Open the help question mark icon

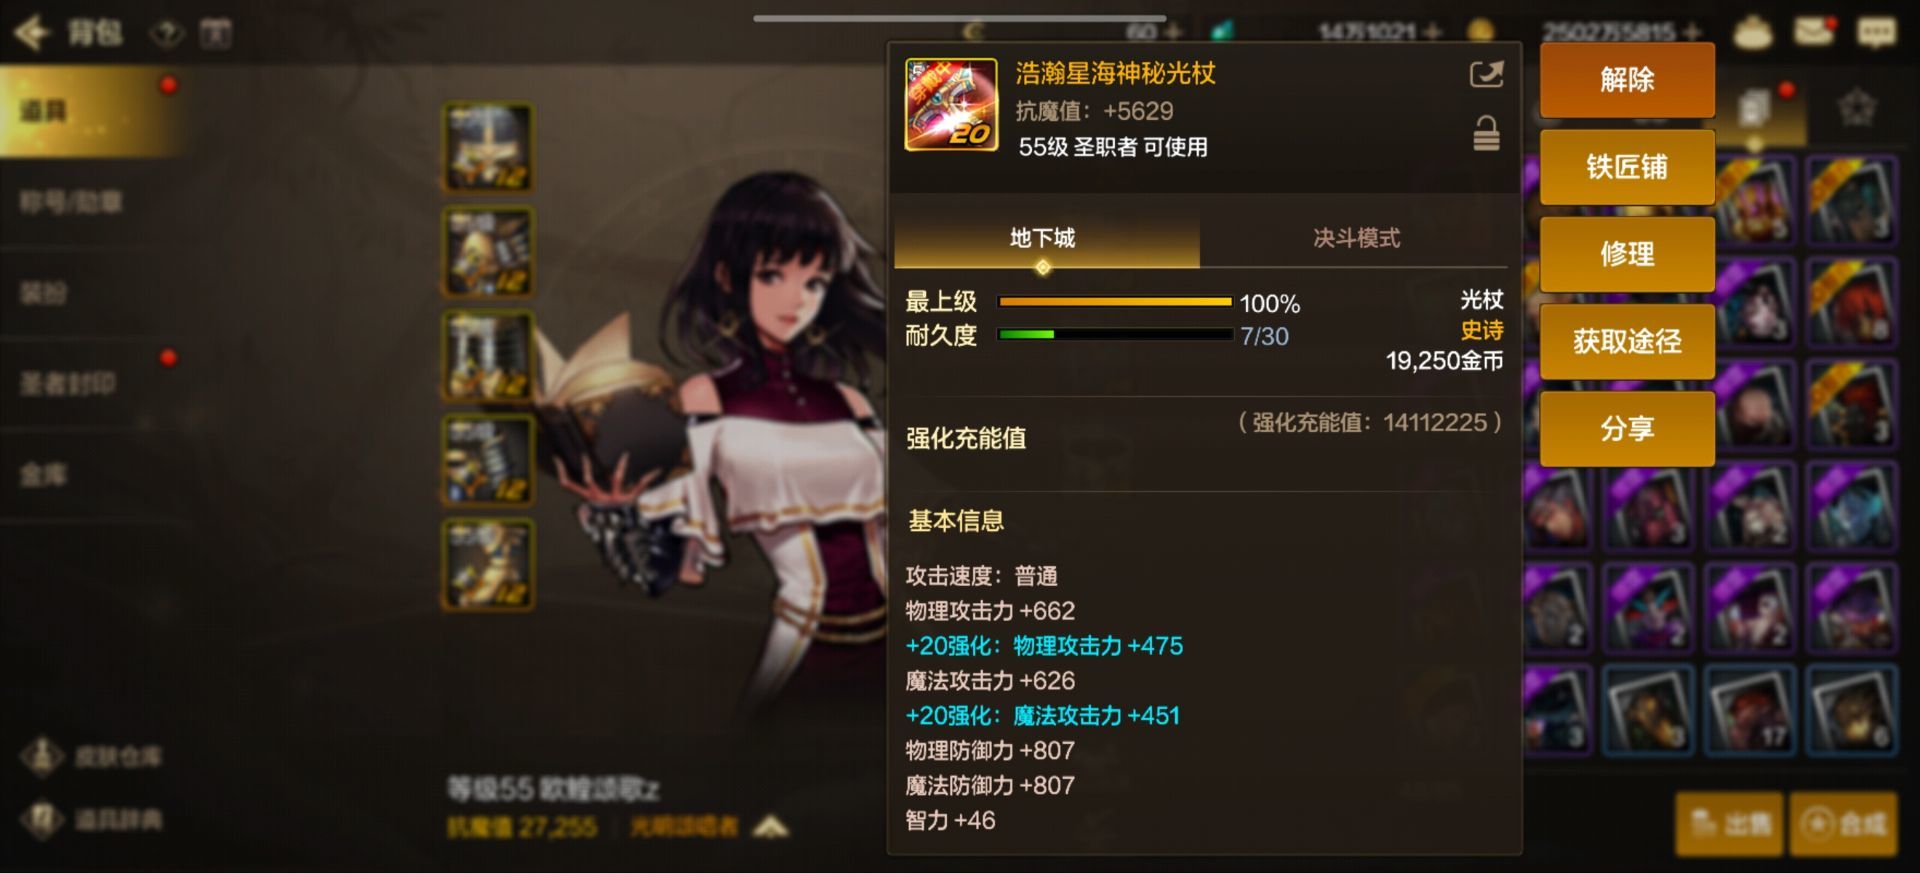tap(167, 34)
